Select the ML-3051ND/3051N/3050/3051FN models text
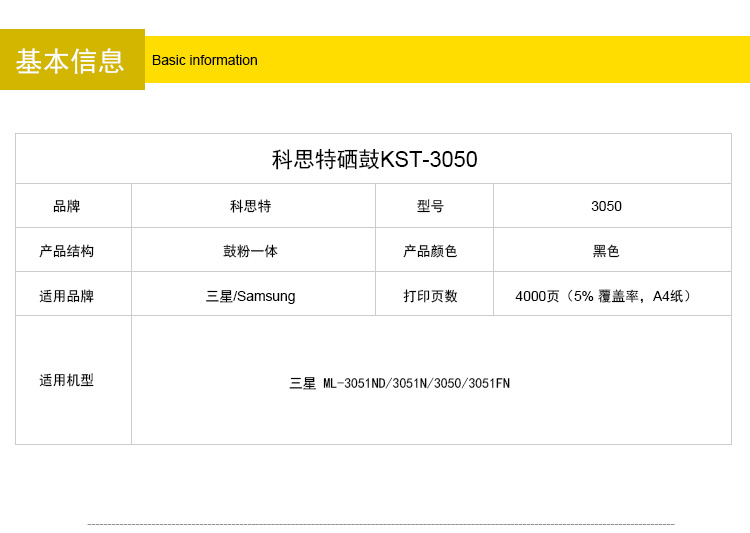 click(416, 383)
